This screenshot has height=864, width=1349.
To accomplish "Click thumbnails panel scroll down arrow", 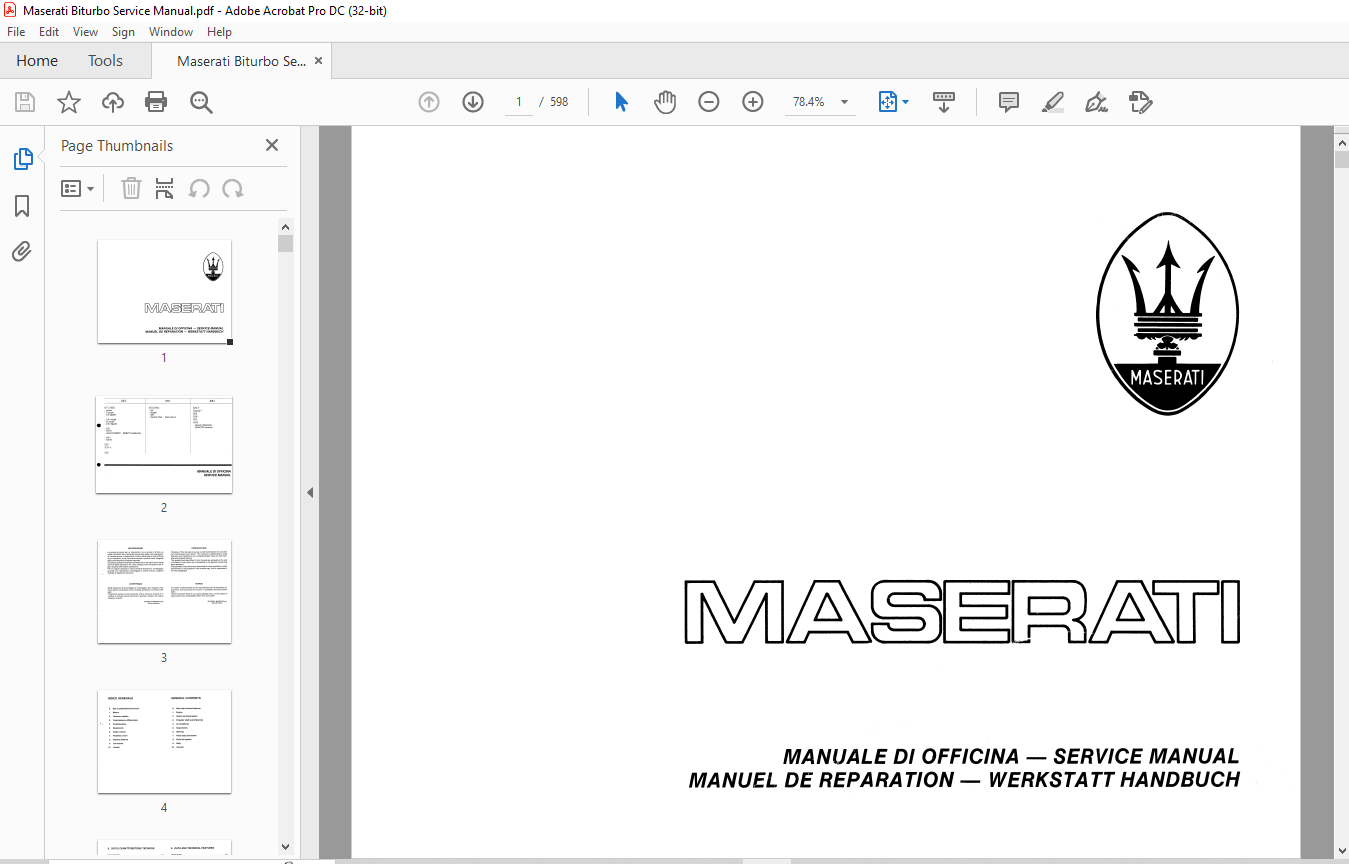I will 285,847.
